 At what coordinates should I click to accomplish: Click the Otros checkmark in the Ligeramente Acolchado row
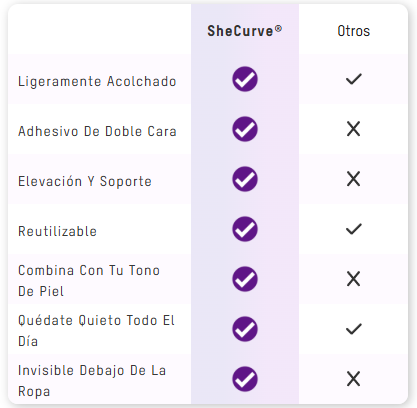354,79
